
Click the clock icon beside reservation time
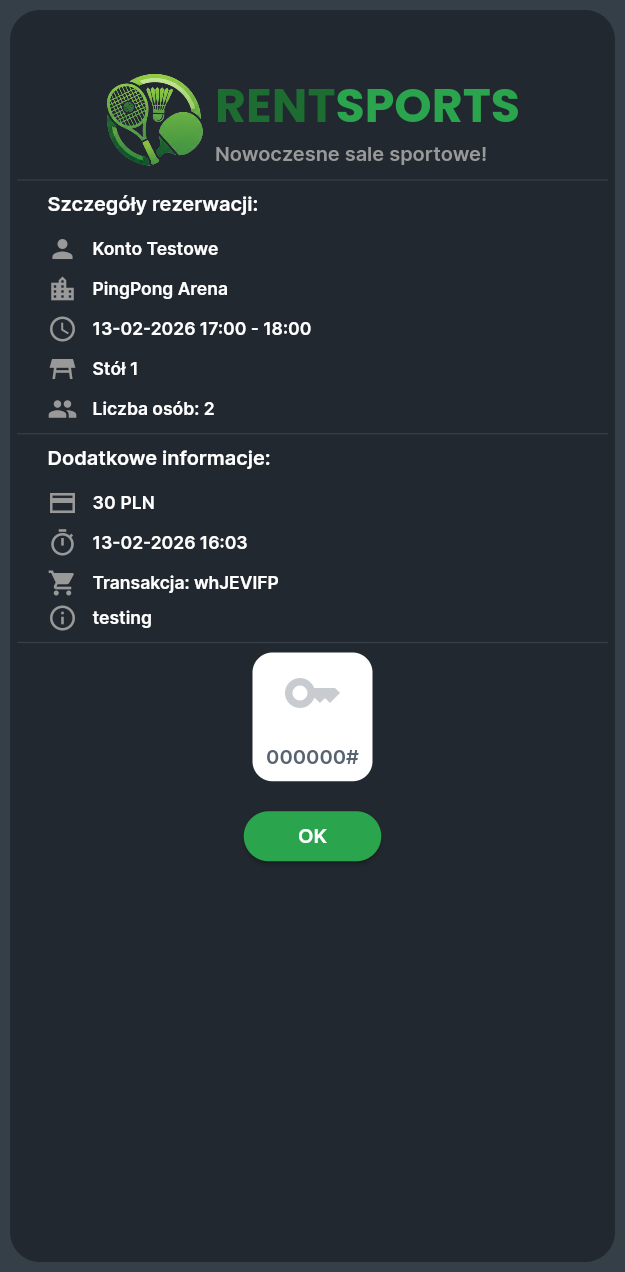63,329
